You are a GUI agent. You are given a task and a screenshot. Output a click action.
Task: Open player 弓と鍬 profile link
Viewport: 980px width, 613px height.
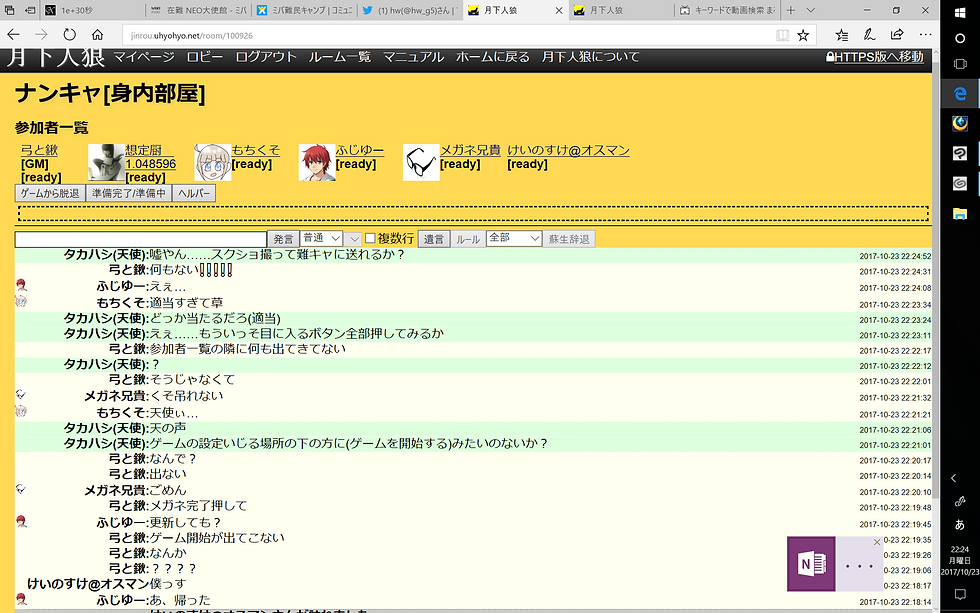click(39, 150)
